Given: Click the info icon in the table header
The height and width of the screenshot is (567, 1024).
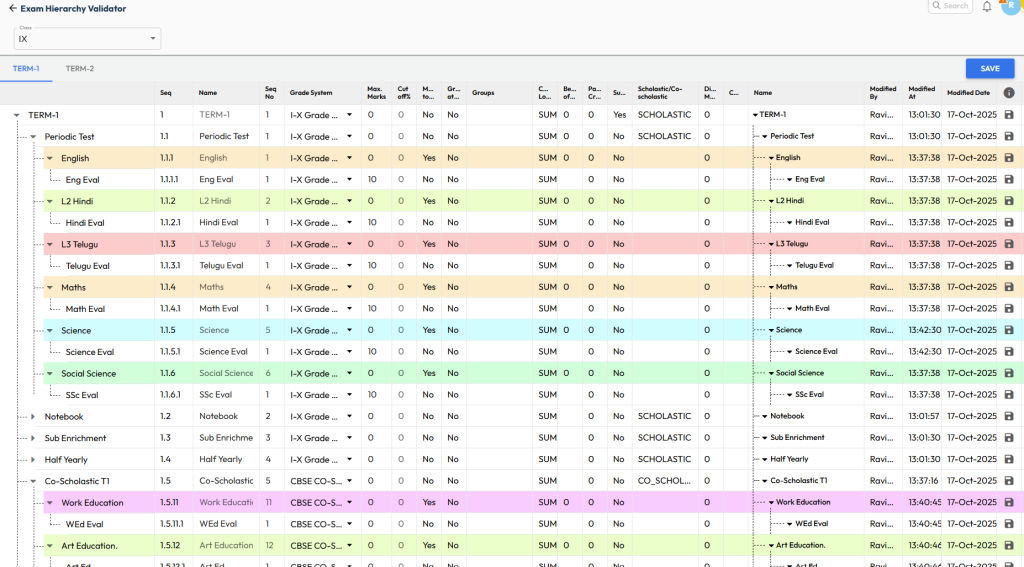Looking at the screenshot, I should 1009,93.
